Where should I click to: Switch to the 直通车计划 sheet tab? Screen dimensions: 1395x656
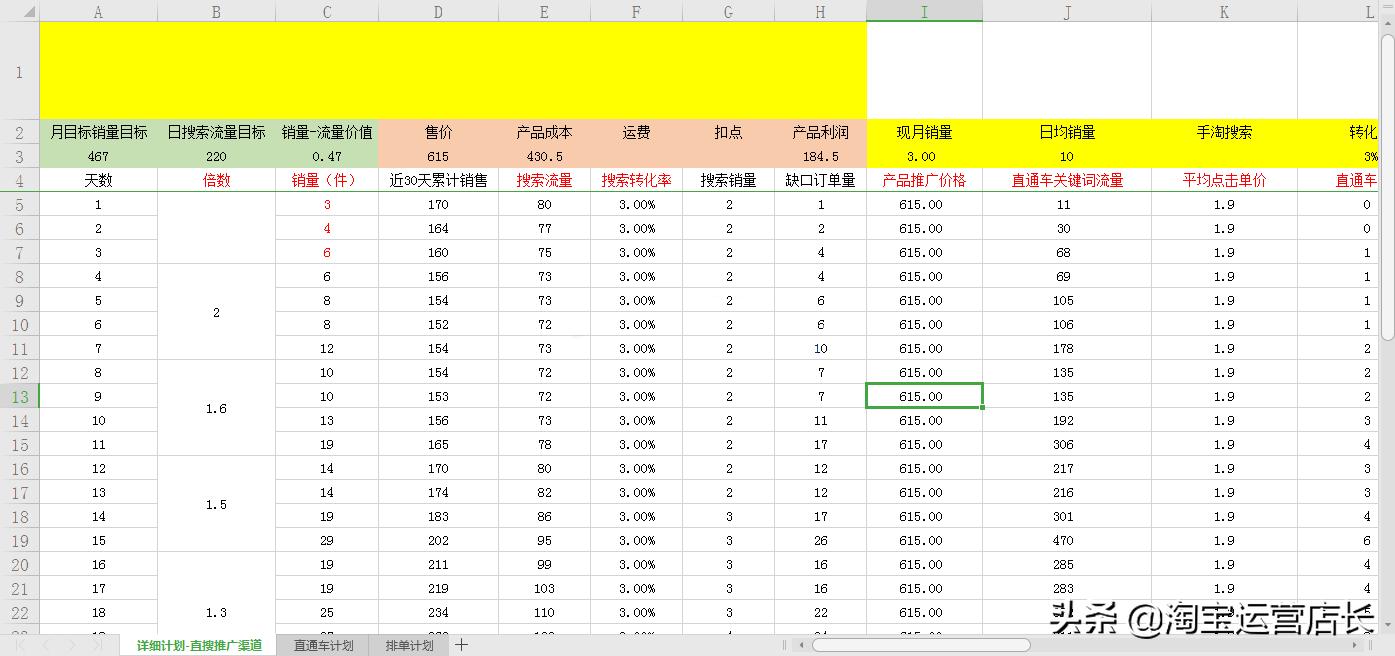pos(323,646)
